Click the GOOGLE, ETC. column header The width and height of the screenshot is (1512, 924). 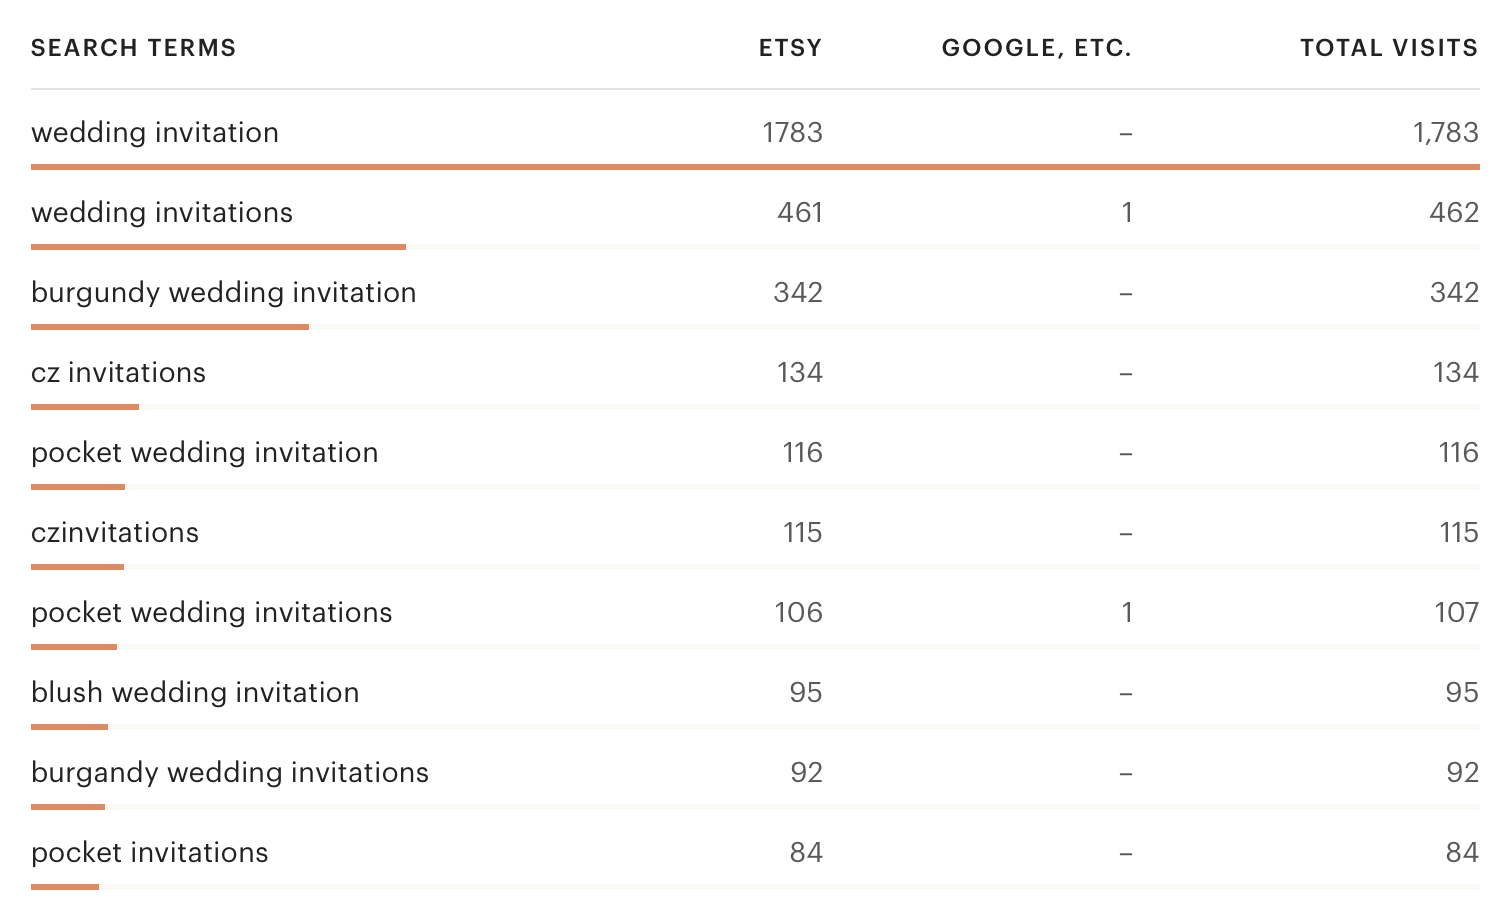pos(1036,48)
